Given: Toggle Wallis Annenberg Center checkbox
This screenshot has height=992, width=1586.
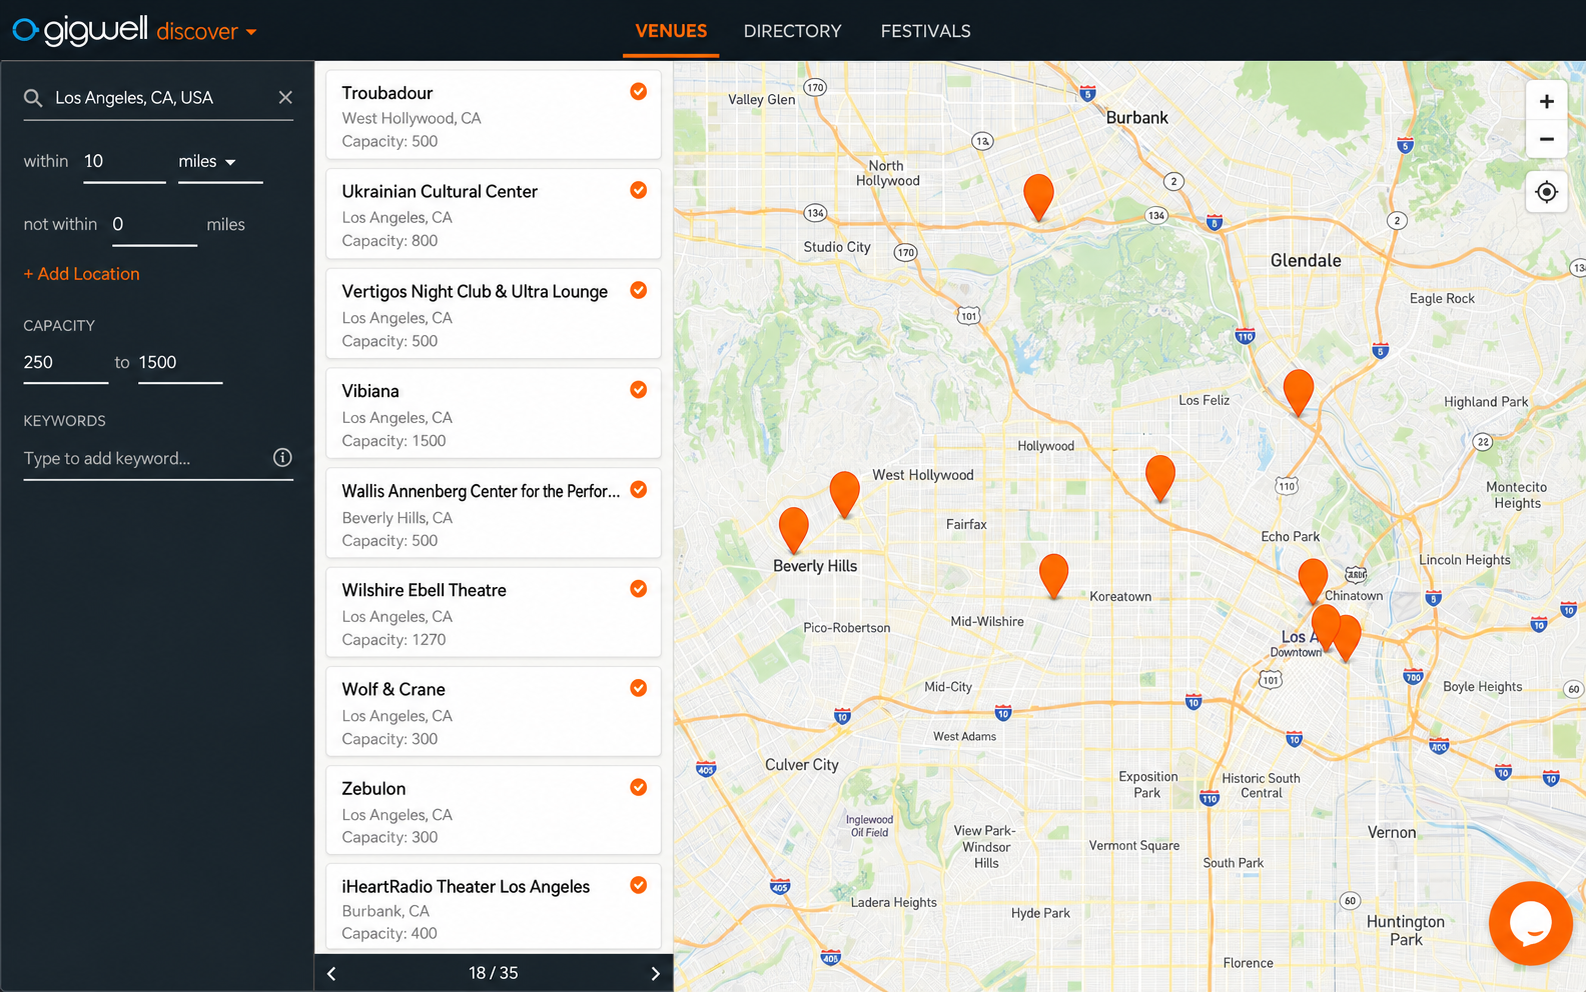Looking at the screenshot, I should coord(638,489).
